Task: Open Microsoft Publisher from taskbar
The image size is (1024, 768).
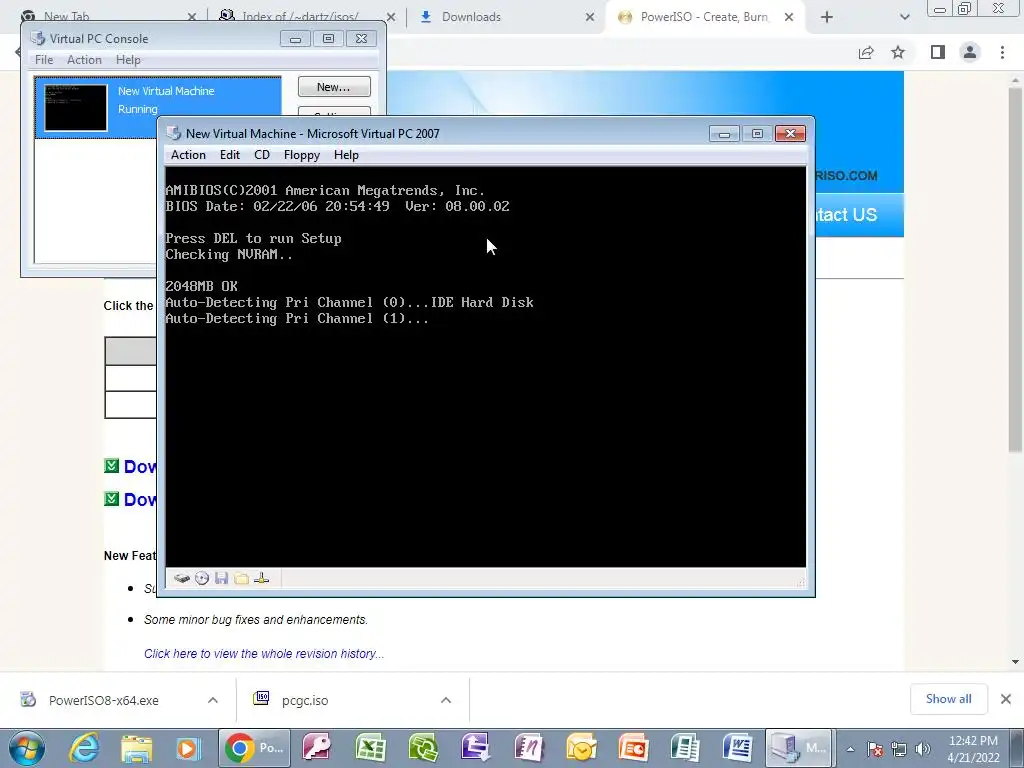Action: pos(685,748)
